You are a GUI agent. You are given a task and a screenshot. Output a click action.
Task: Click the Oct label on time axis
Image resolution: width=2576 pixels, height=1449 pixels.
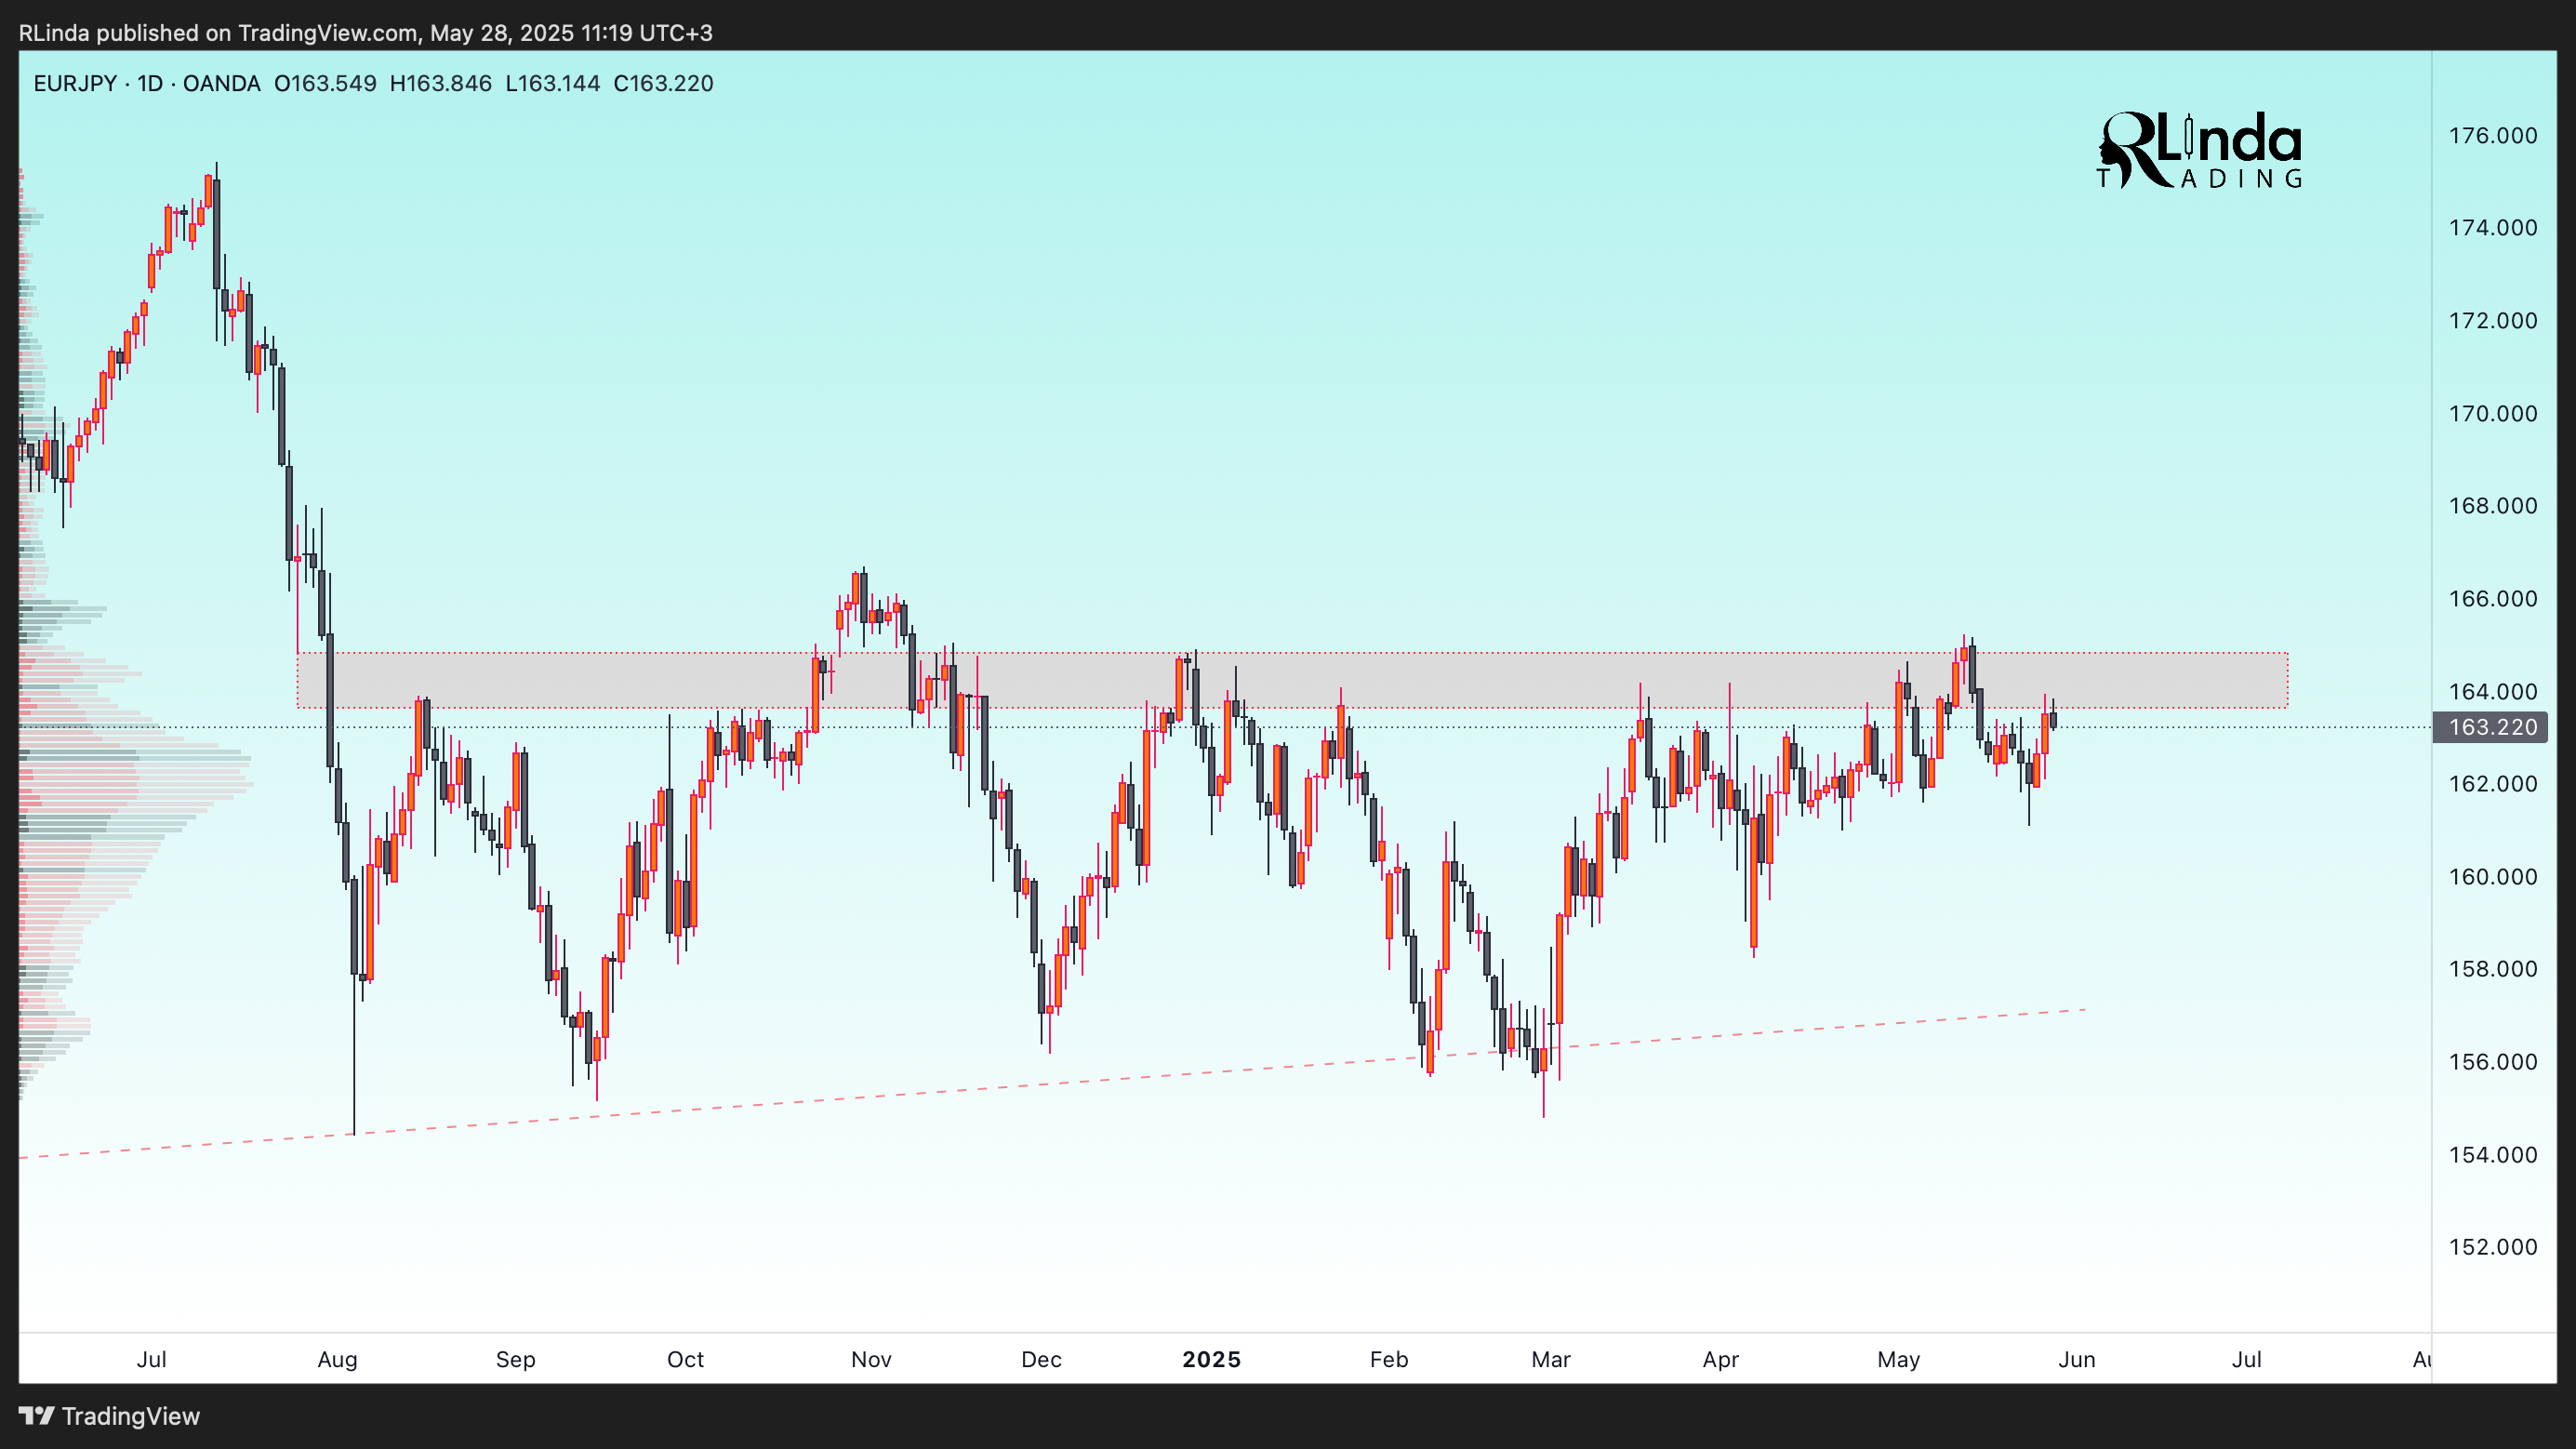[686, 1360]
